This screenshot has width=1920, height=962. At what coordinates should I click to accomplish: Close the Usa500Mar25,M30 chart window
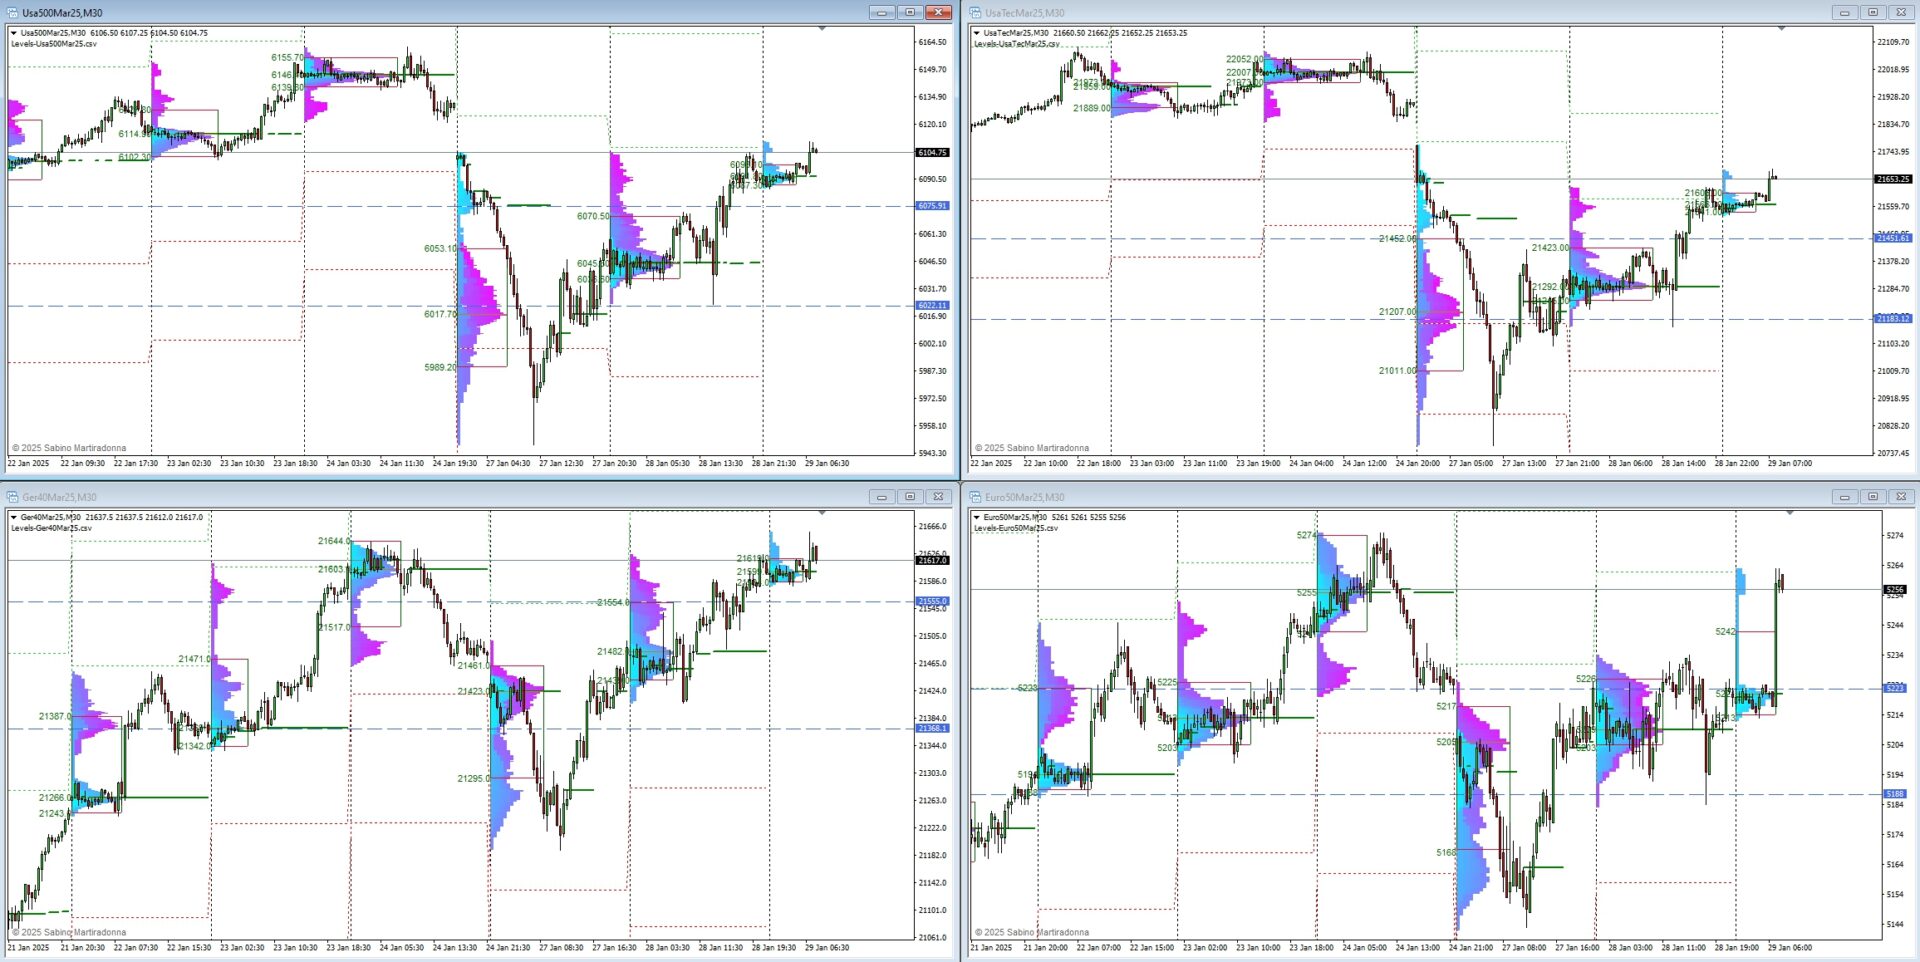tap(938, 13)
